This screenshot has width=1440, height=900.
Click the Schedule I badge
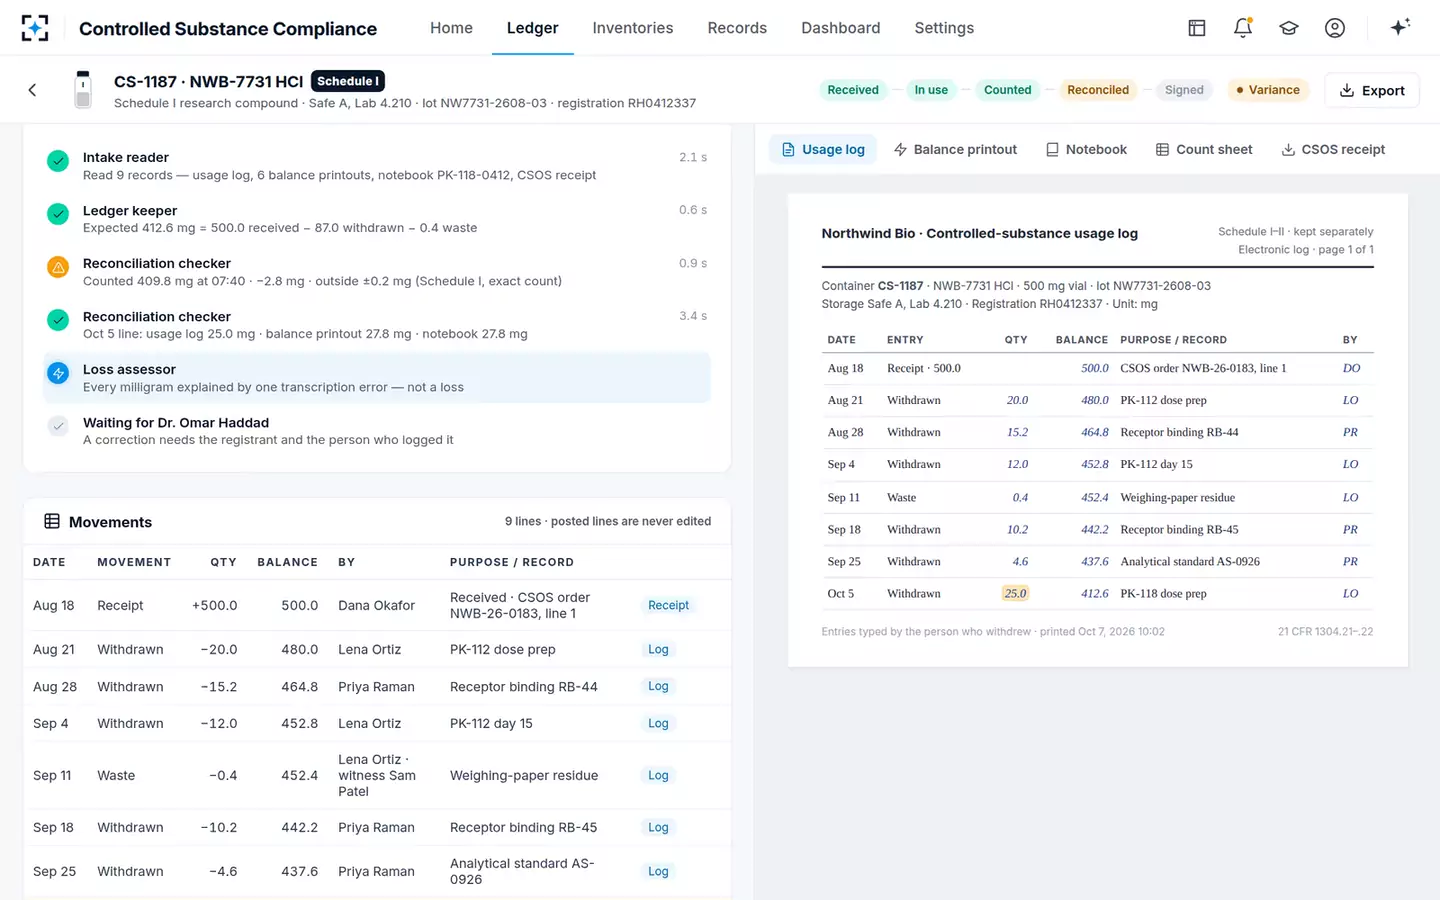point(347,81)
